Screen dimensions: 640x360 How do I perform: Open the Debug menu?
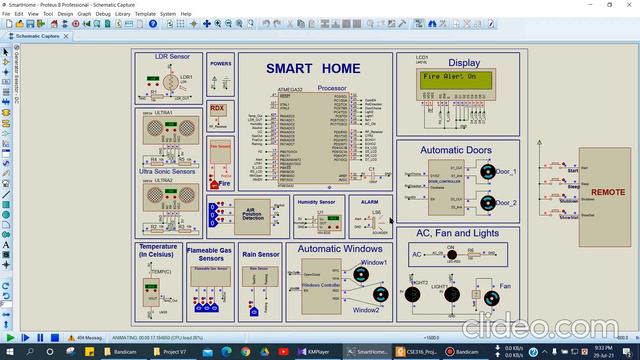pyautogui.click(x=103, y=14)
